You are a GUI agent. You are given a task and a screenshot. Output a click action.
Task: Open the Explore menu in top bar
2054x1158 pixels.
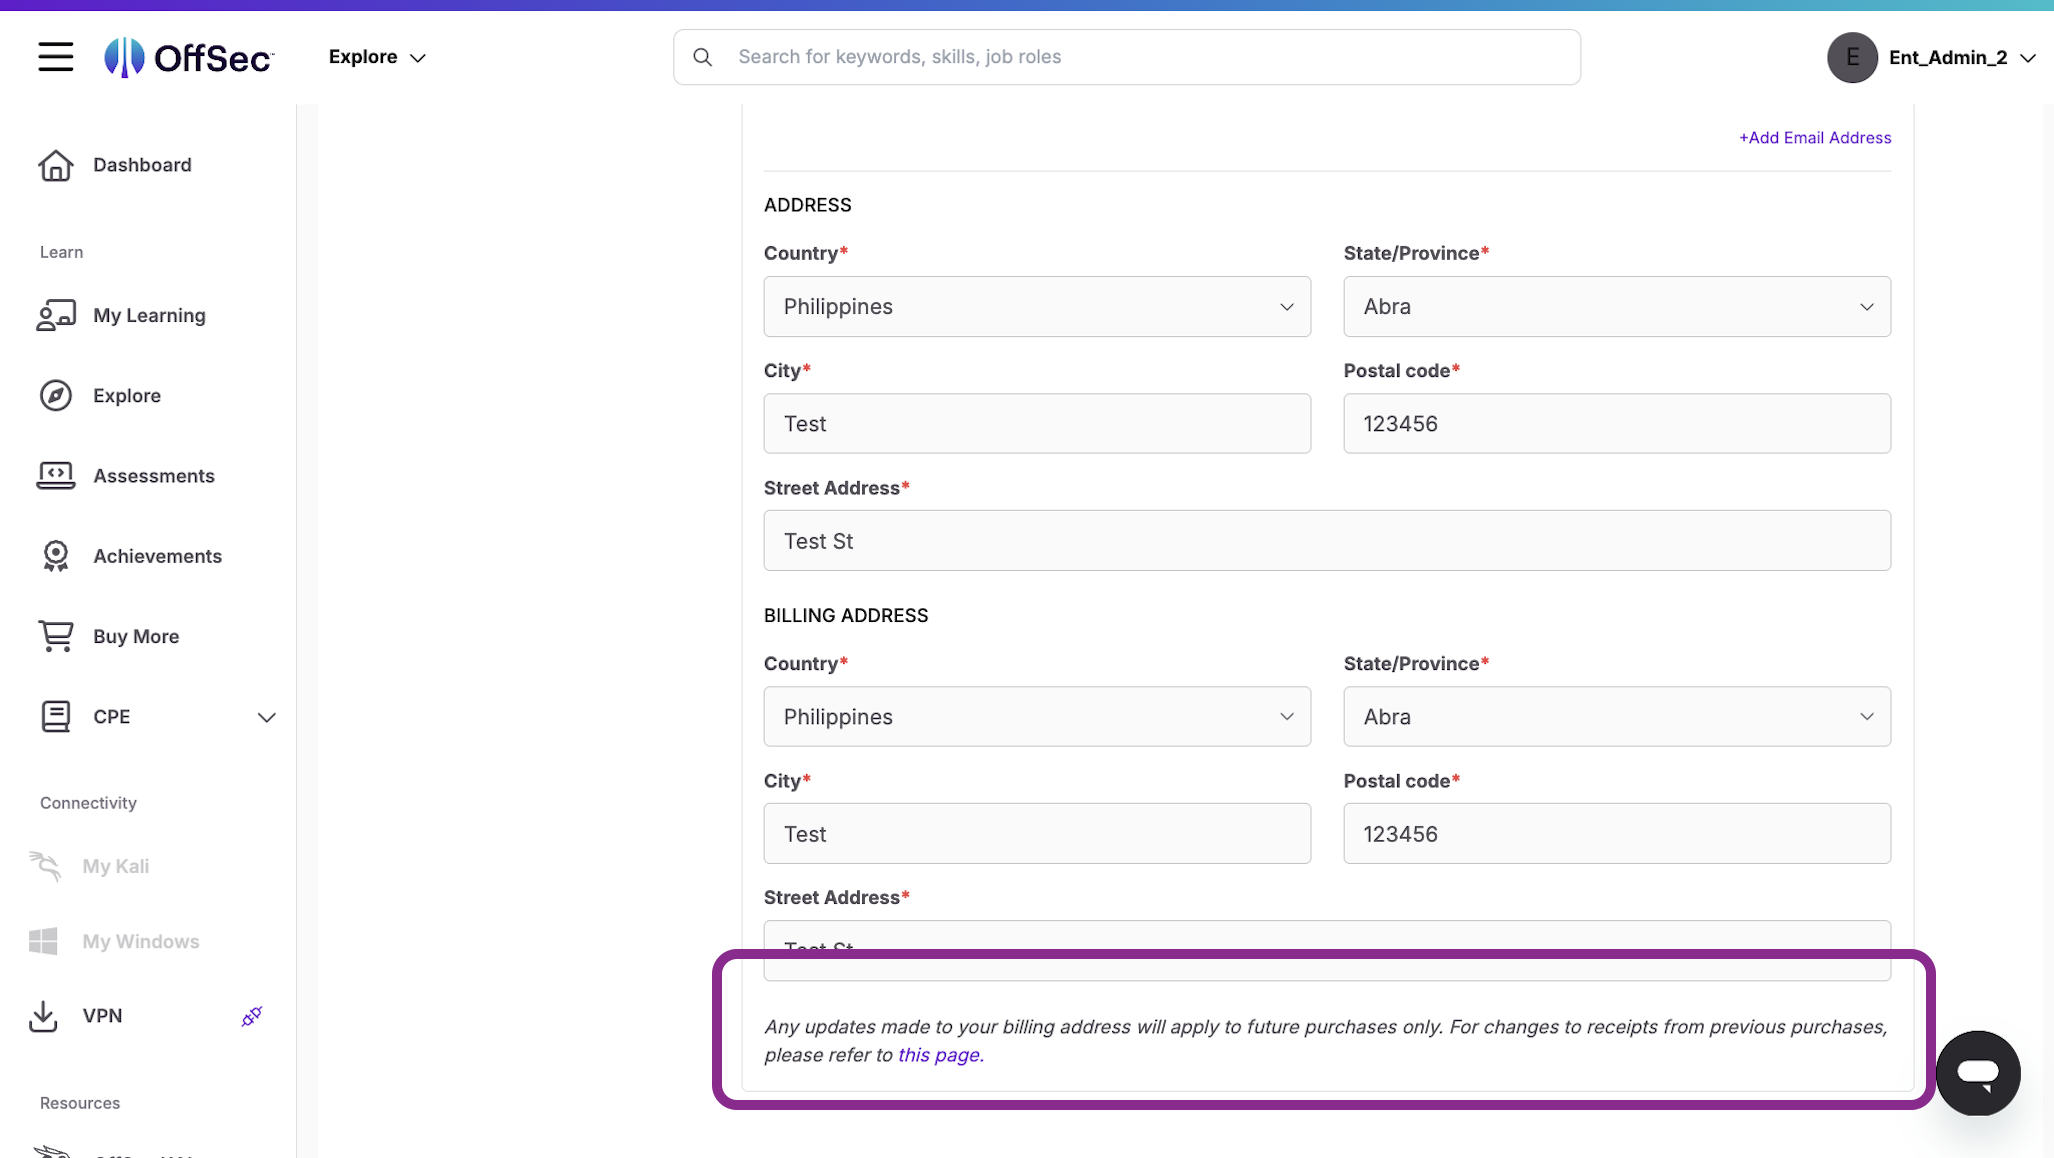point(377,57)
